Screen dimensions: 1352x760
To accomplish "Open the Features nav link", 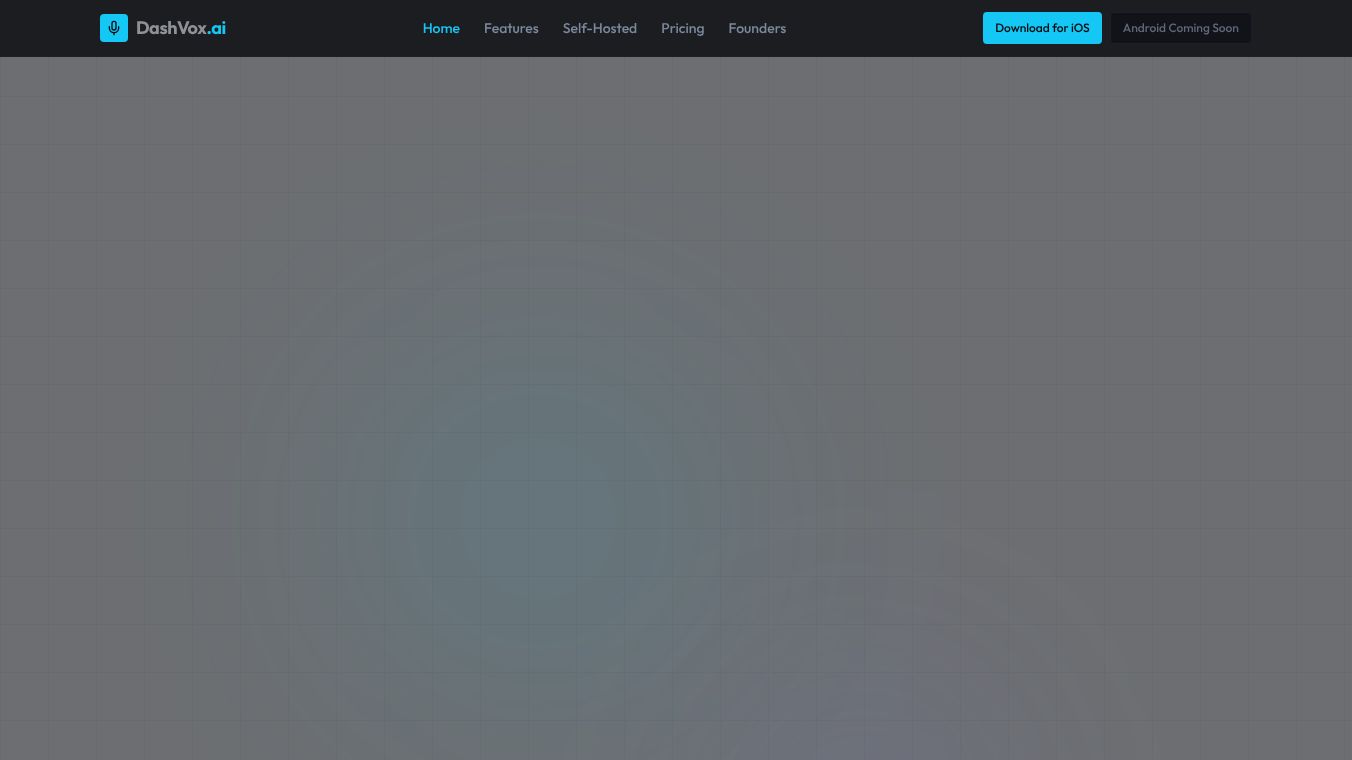I will pyautogui.click(x=511, y=28).
